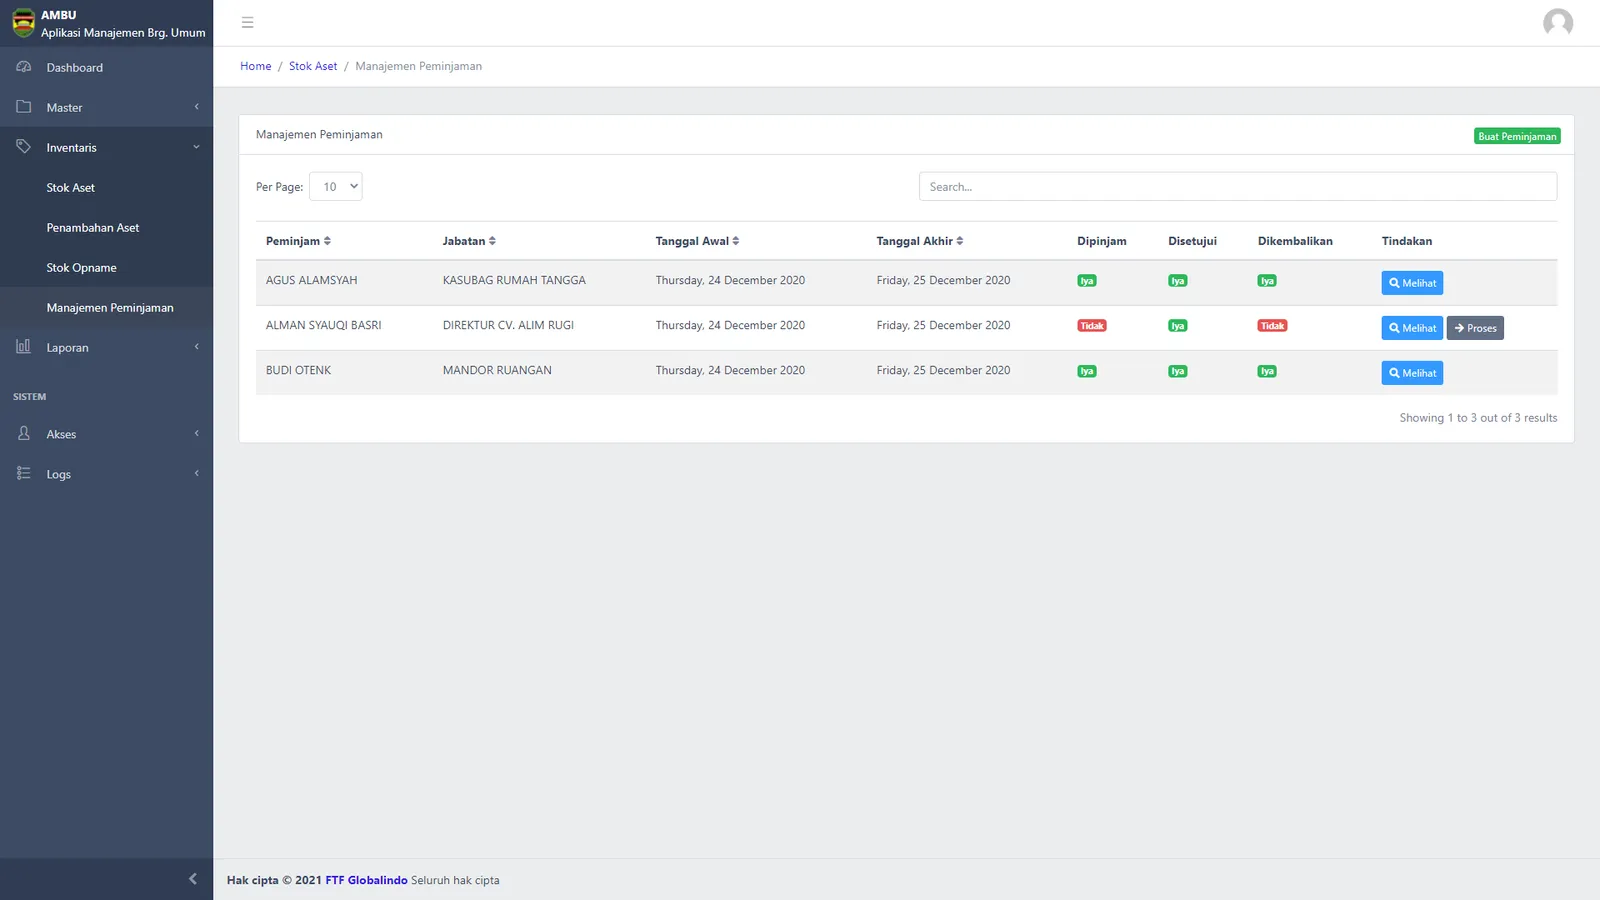Click Tindakan column header
The image size is (1600, 900).
point(1407,241)
